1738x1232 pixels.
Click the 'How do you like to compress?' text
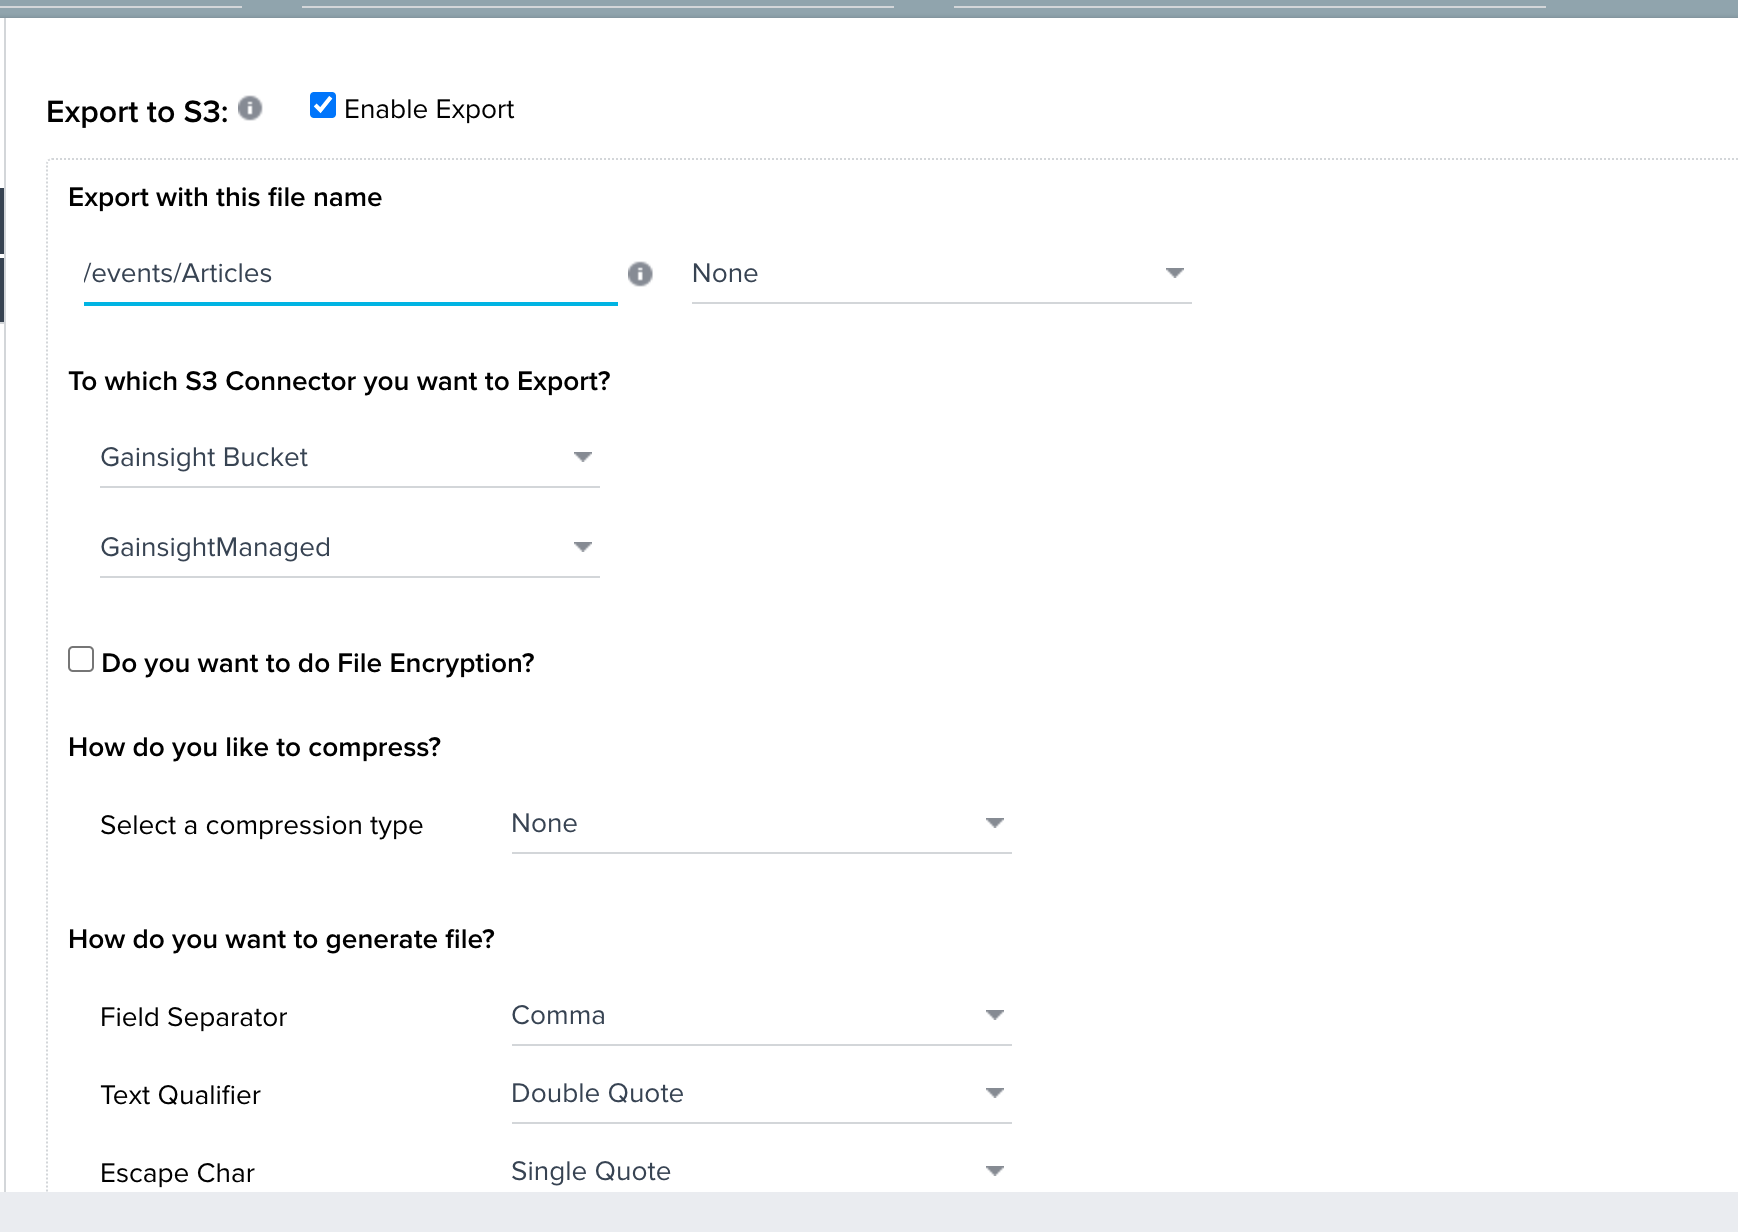pyautogui.click(x=254, y=747)
